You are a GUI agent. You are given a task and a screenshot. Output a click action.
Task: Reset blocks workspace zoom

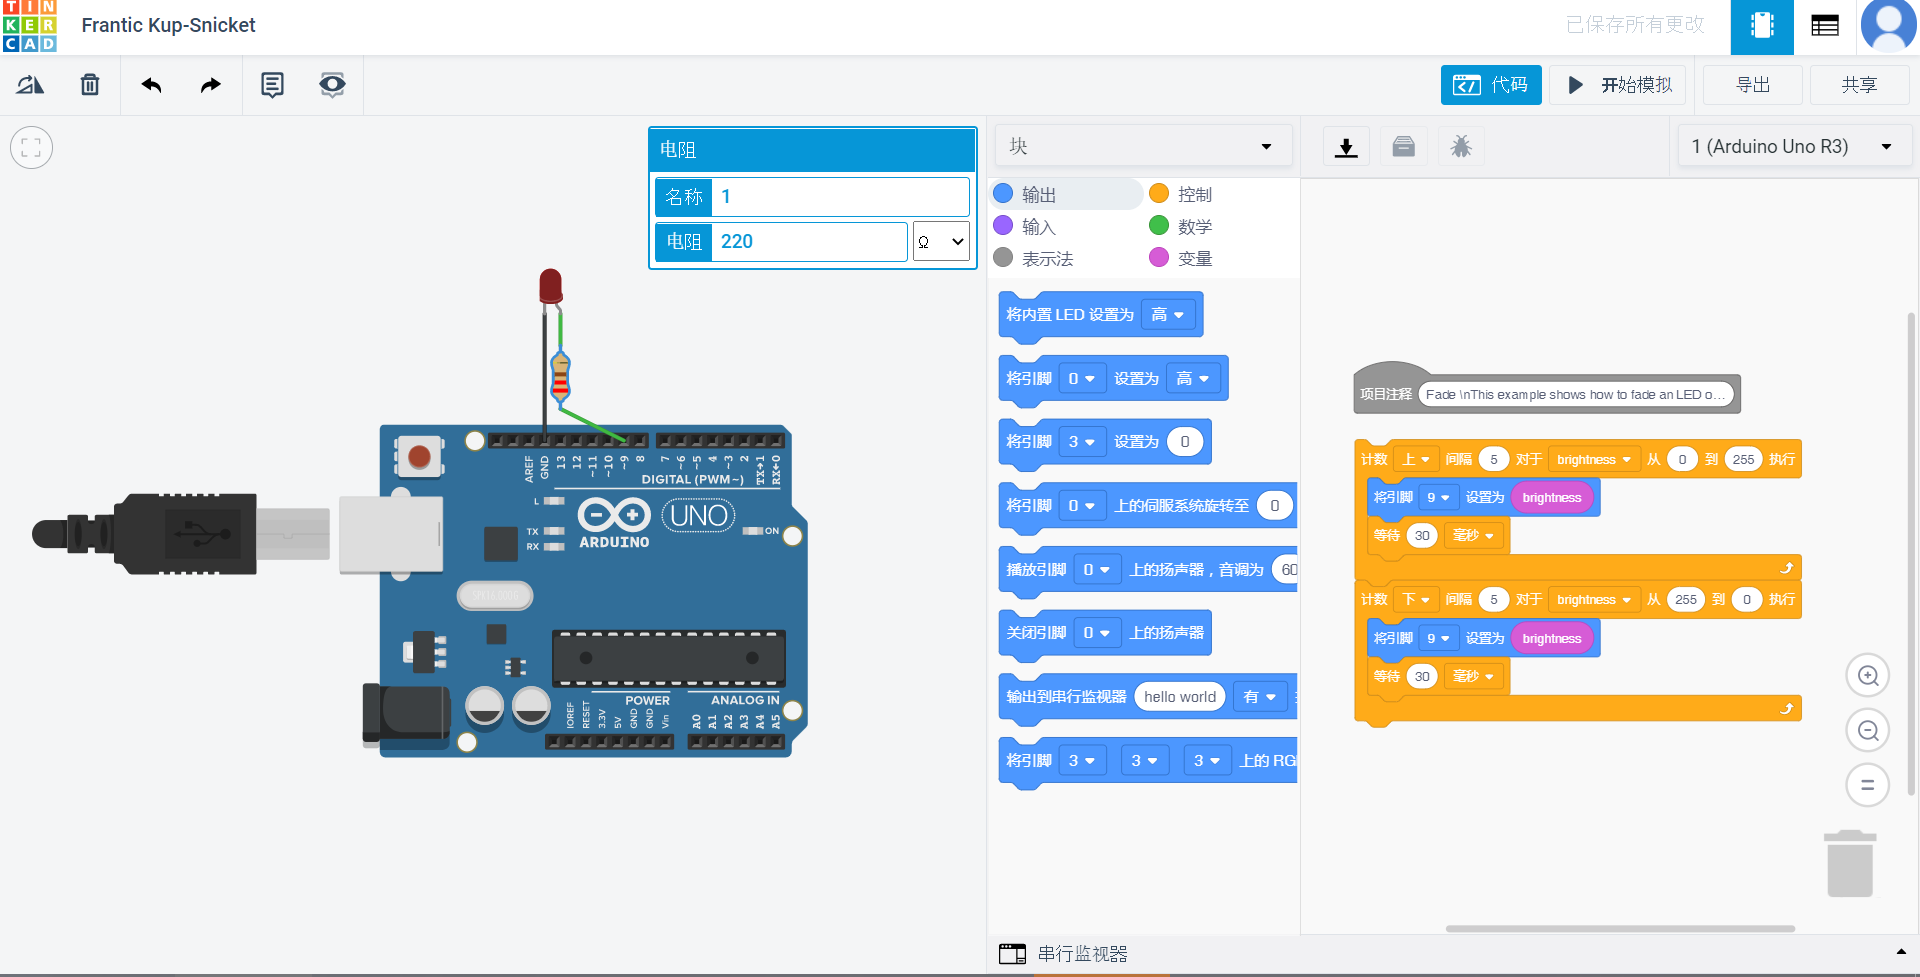pos(1867,785)
